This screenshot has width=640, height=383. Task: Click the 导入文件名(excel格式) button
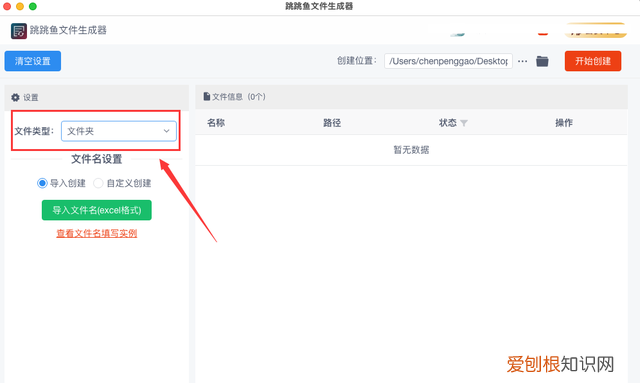(x=97, y=210)
